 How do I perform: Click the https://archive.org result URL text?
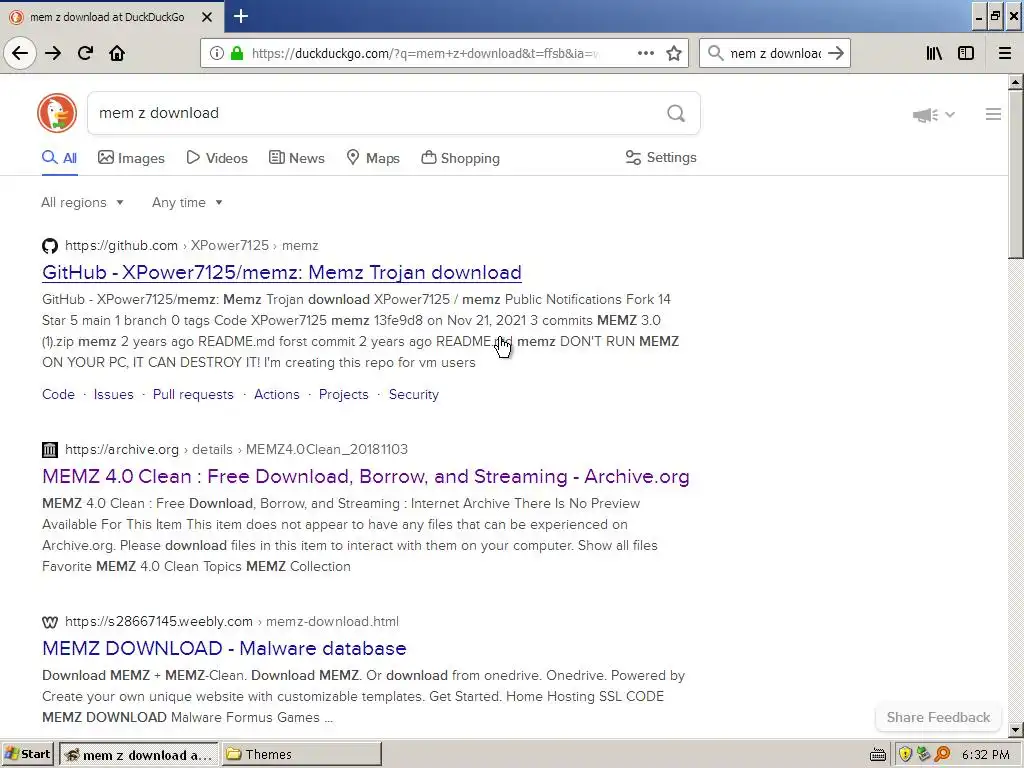click(122, 449)
